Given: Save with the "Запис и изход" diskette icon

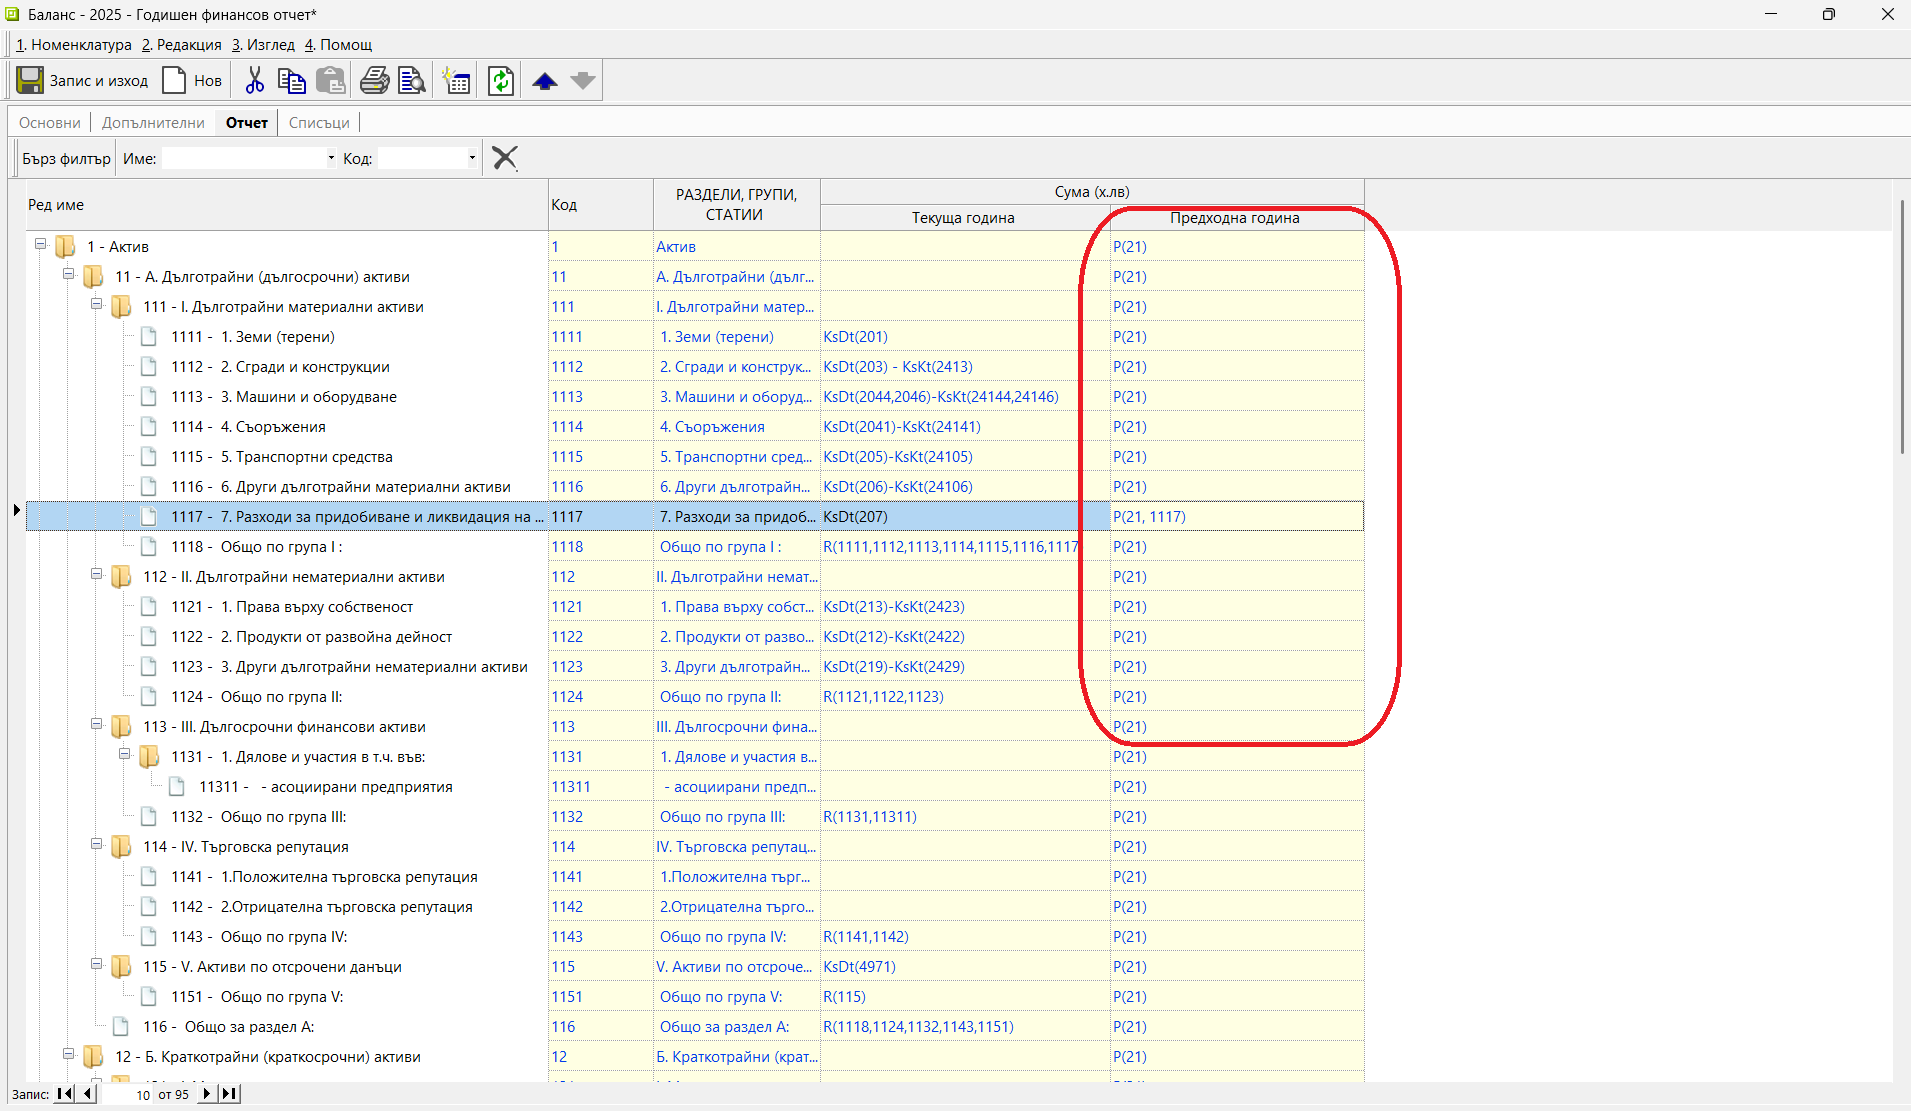Looking at the screenshot, I should point(29,80).
